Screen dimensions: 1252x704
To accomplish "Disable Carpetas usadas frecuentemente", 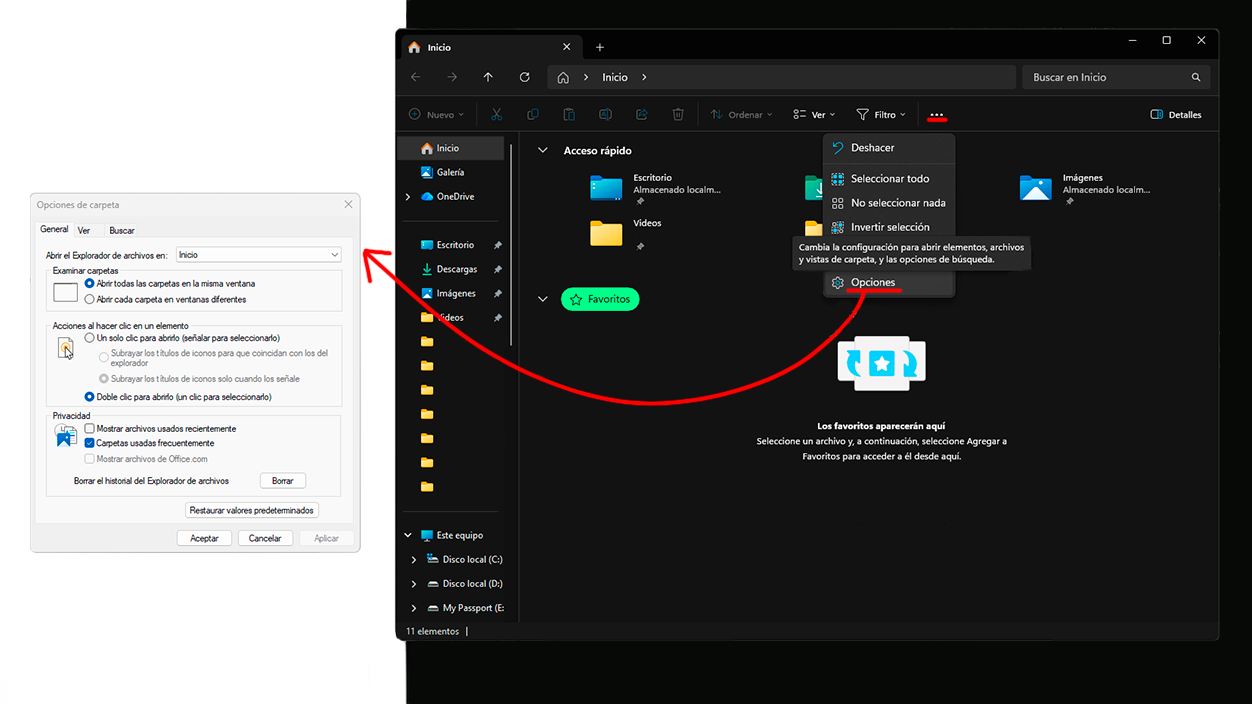I will [x=88, y=442].
